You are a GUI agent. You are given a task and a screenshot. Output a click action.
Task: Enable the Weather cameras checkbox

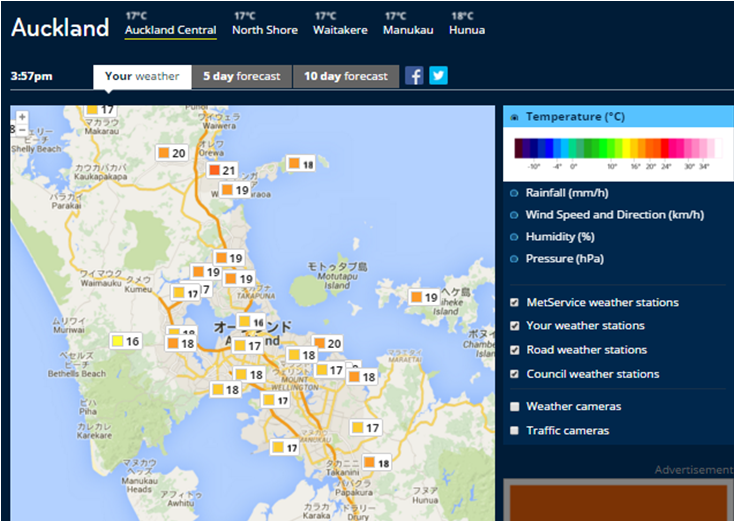click(514, 407)
